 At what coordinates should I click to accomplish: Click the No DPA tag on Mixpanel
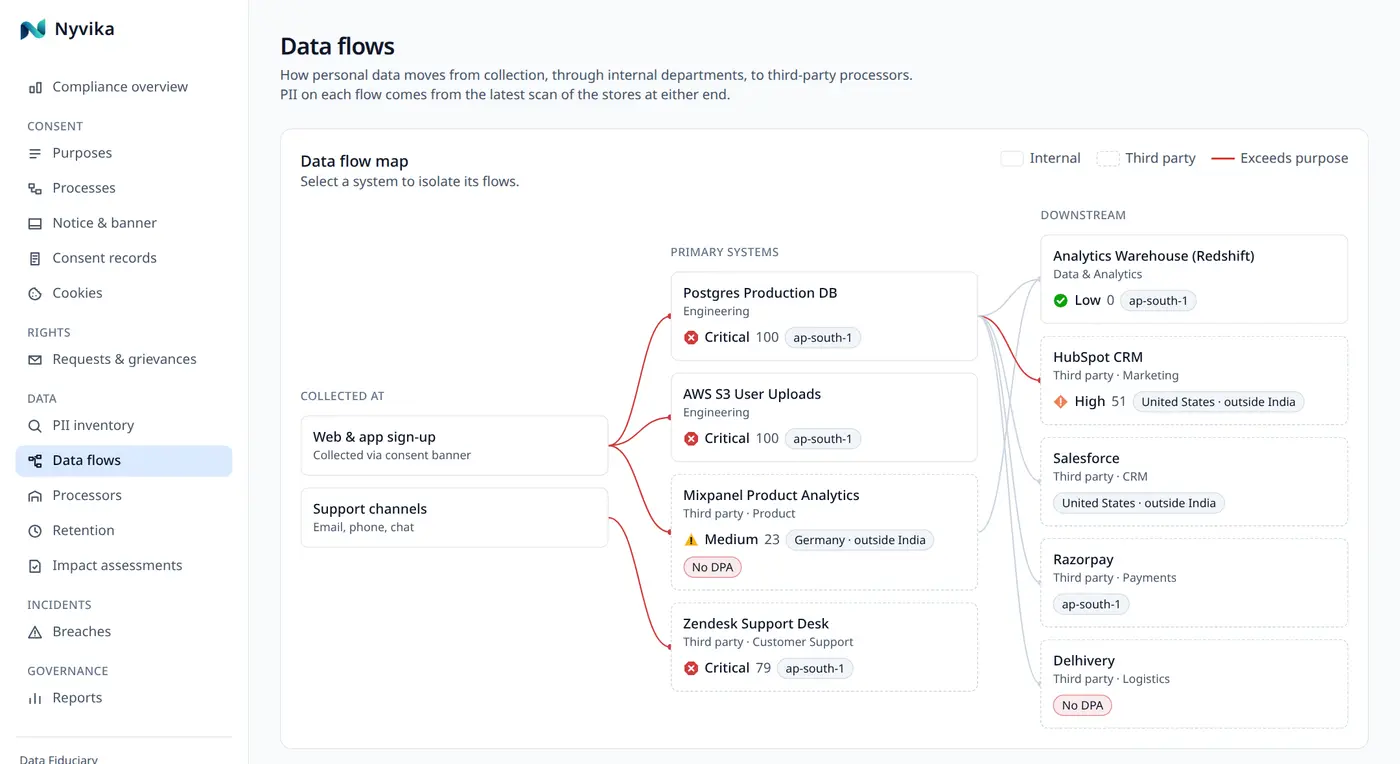click(x=713, y=567)
